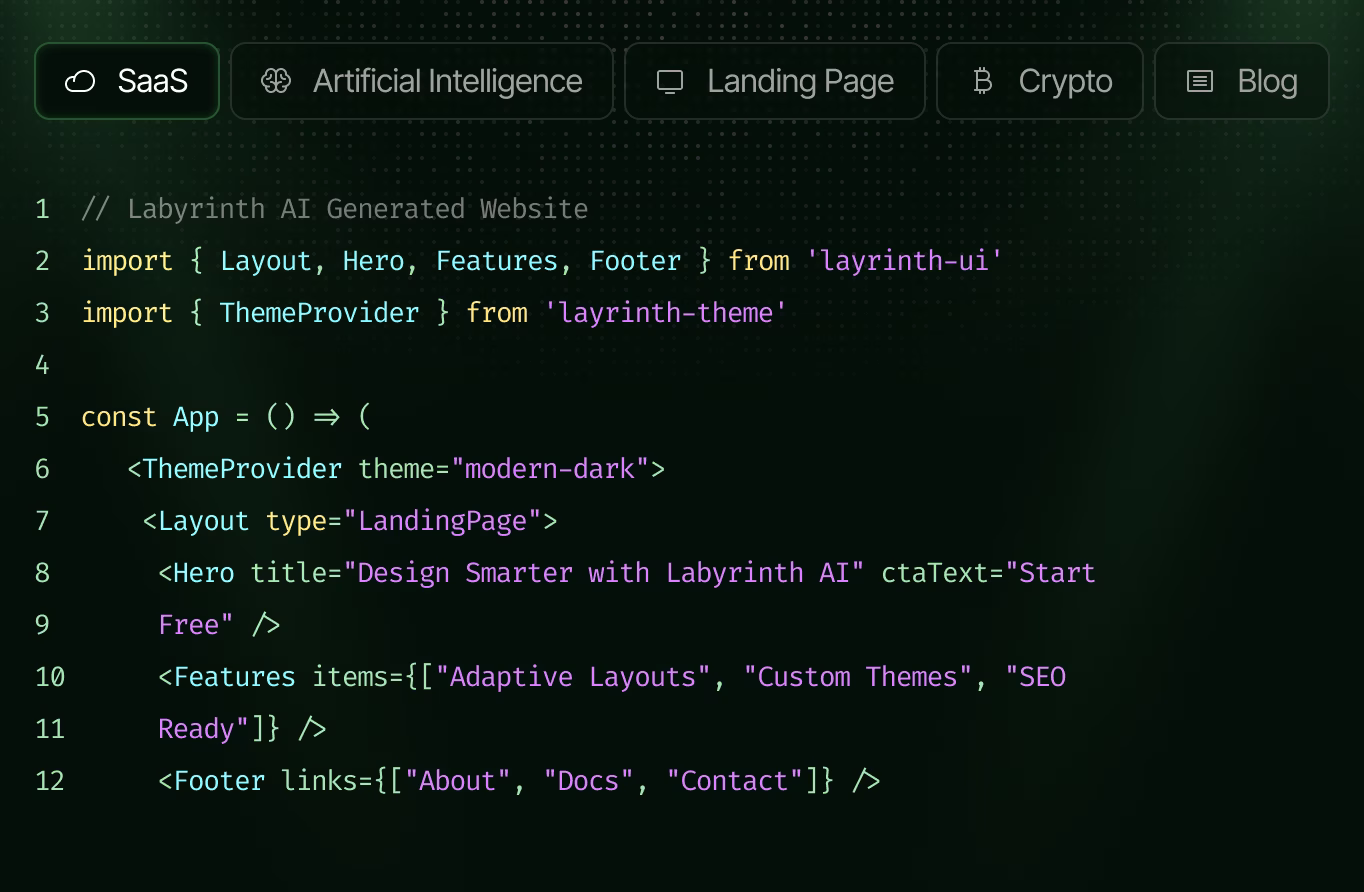The height and width of the screenshot is (892, 1364).
Task: Open the Blog template tab
Action: pos(1241,80)
